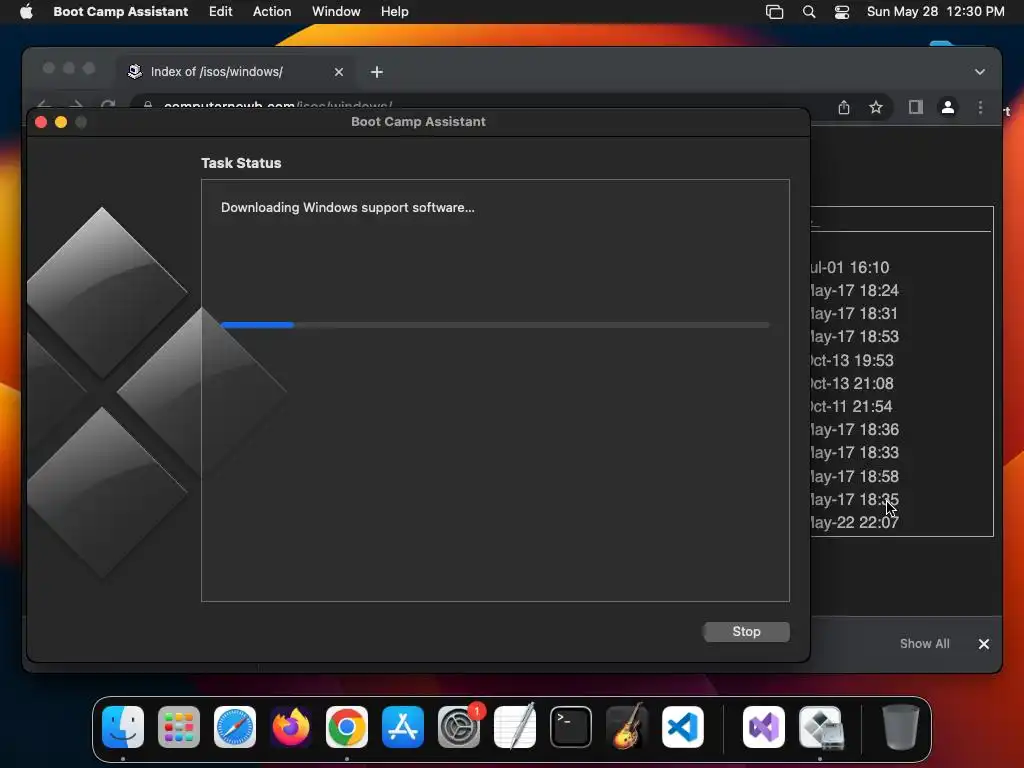Close the Boot Camp Assistant window

(40, 122)
